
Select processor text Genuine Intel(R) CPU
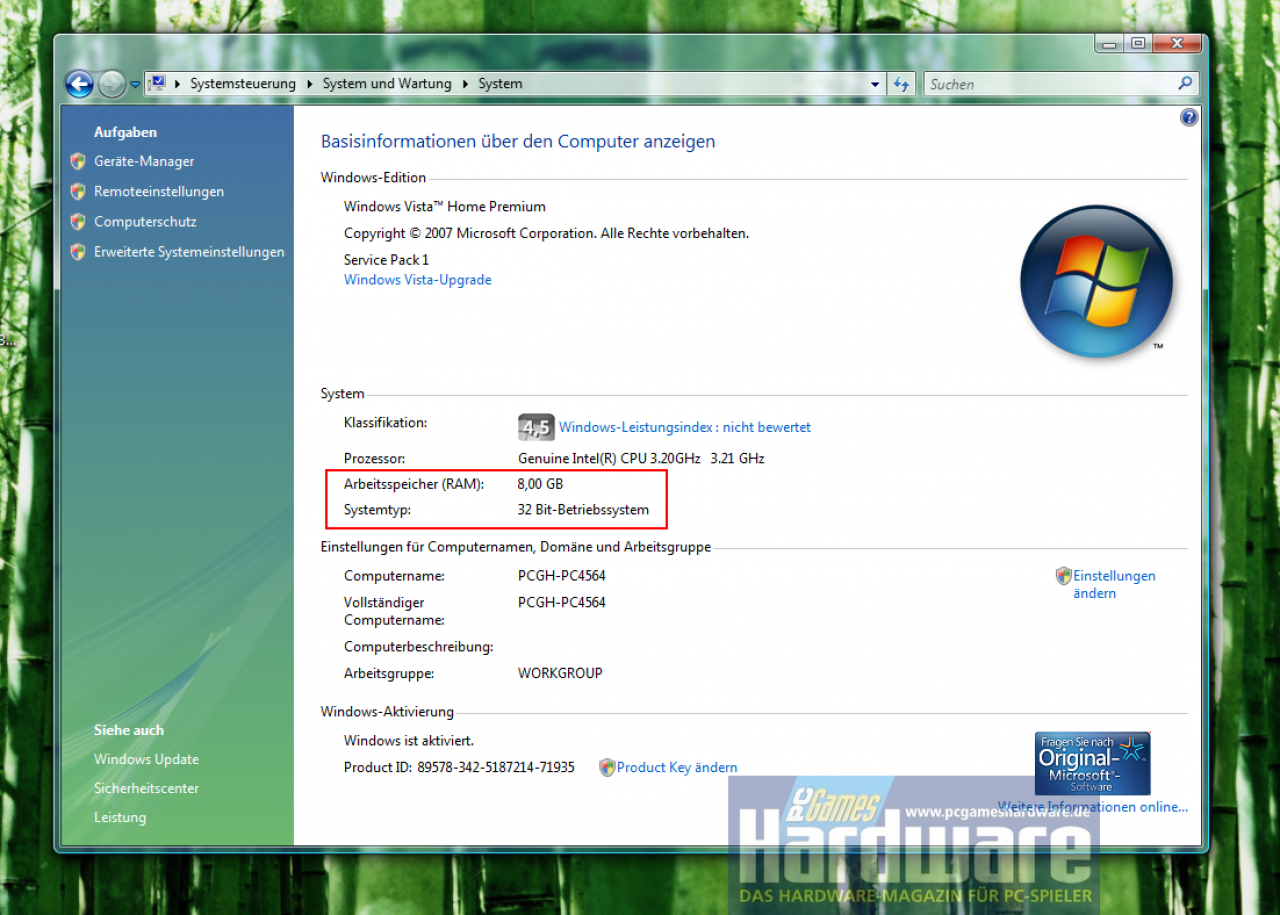[x=641, y=458]
